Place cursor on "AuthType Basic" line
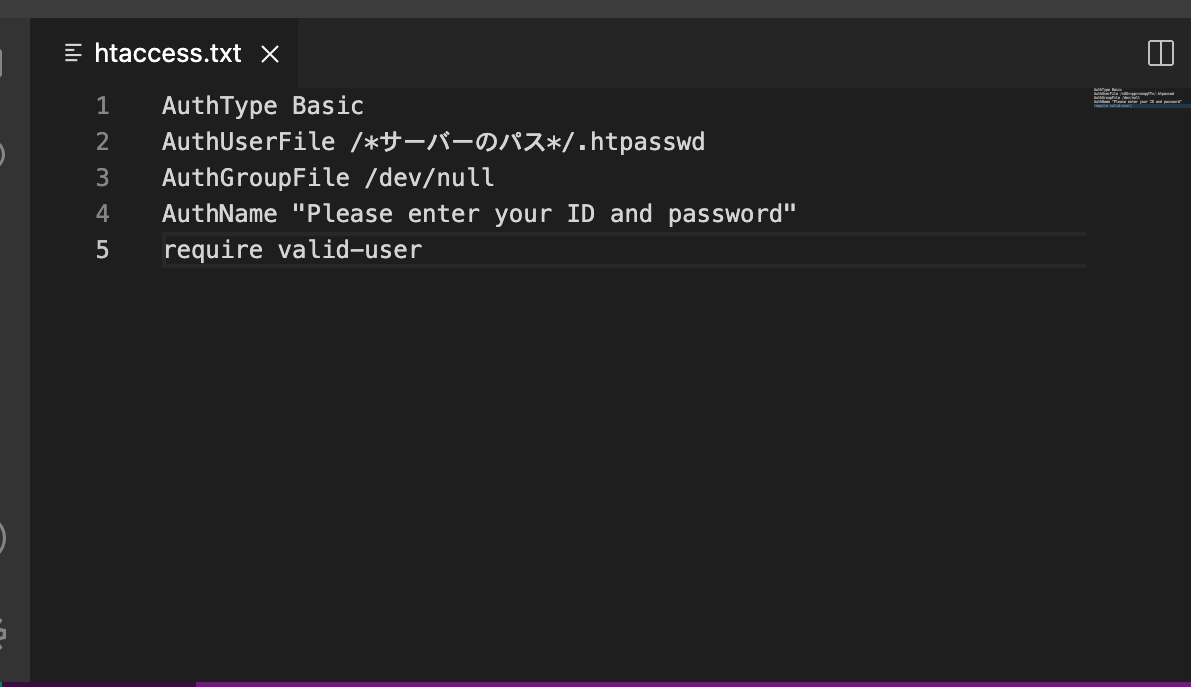1191x687 pixels. tap(263, 106)
